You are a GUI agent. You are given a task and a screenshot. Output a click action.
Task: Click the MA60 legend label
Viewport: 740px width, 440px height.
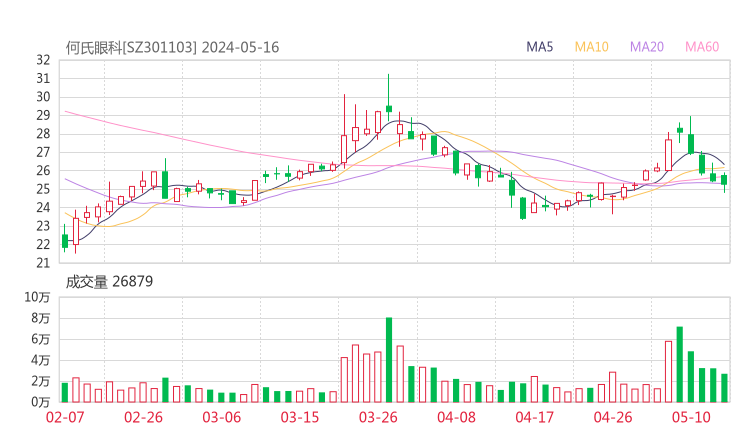tap(702, 47)
